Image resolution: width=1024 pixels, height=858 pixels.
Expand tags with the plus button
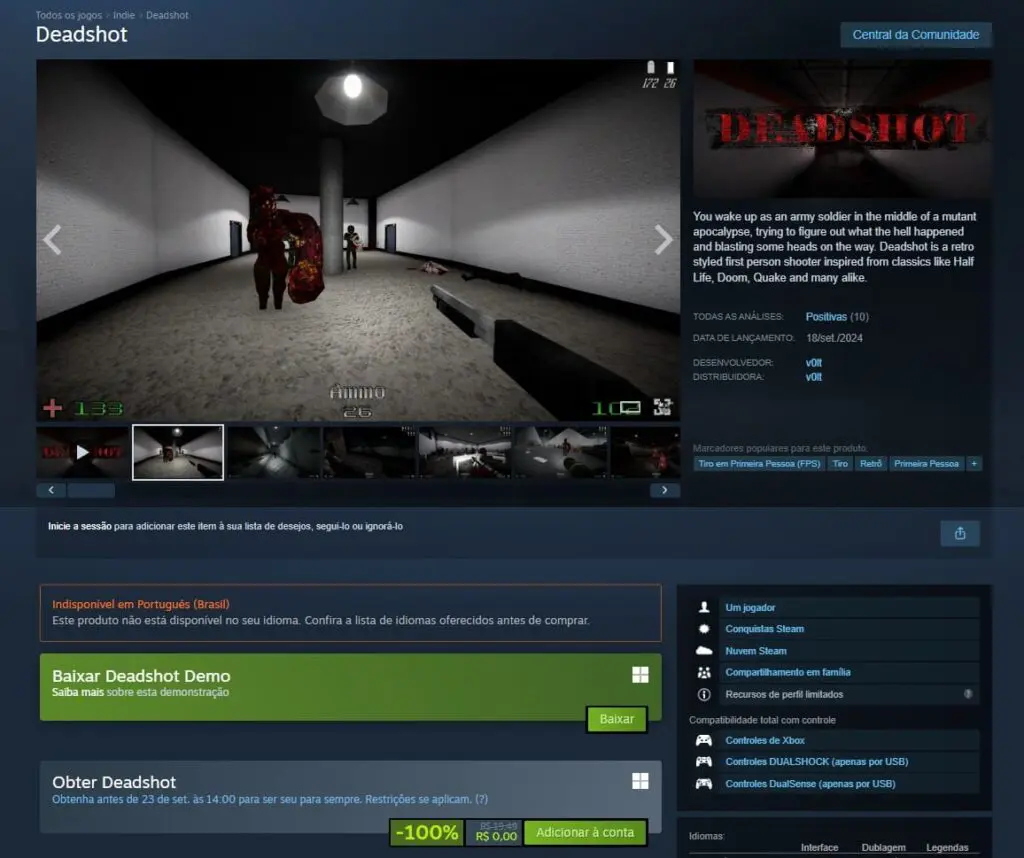click(974, 464)
